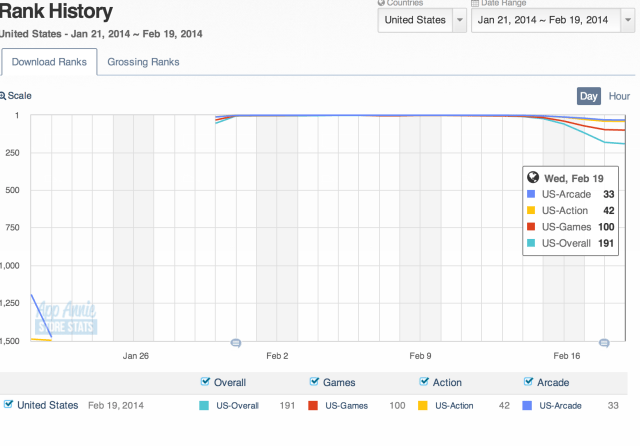Screen dimensions: 640x446
Task: Toggle the Arcade checkbox
Action: pos(528,382)
